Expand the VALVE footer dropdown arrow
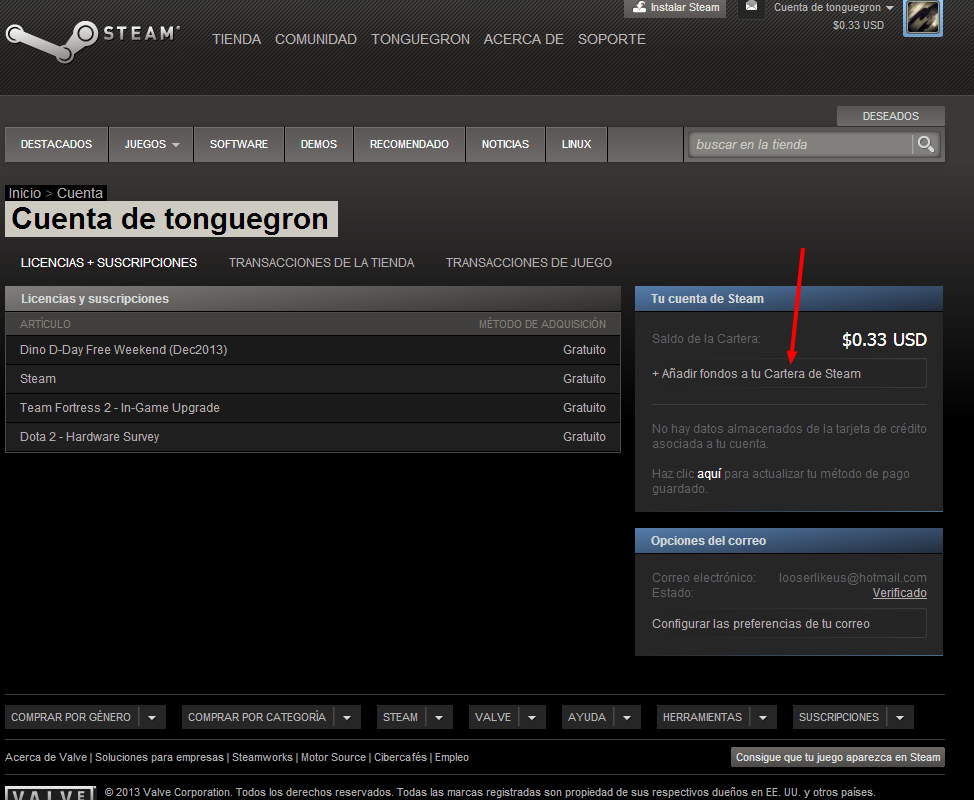The width and height of the screenshot is (974, 800). [x=532, y=717]
